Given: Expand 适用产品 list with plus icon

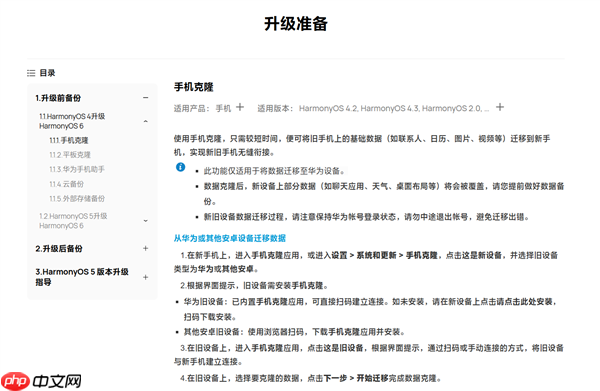Looking at the screenshot, I should point(240,107).
